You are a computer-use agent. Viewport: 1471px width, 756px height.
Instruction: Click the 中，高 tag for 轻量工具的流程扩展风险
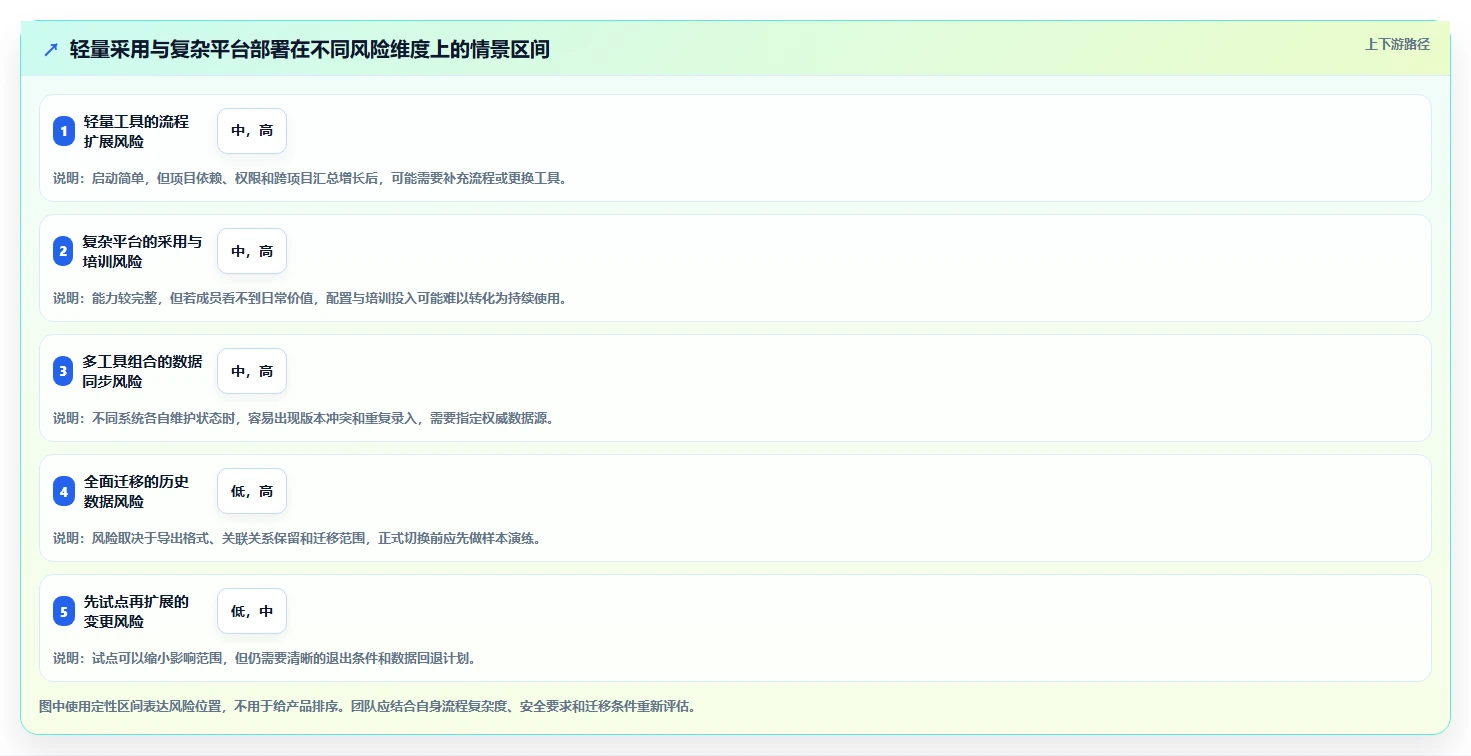(252, 131)
